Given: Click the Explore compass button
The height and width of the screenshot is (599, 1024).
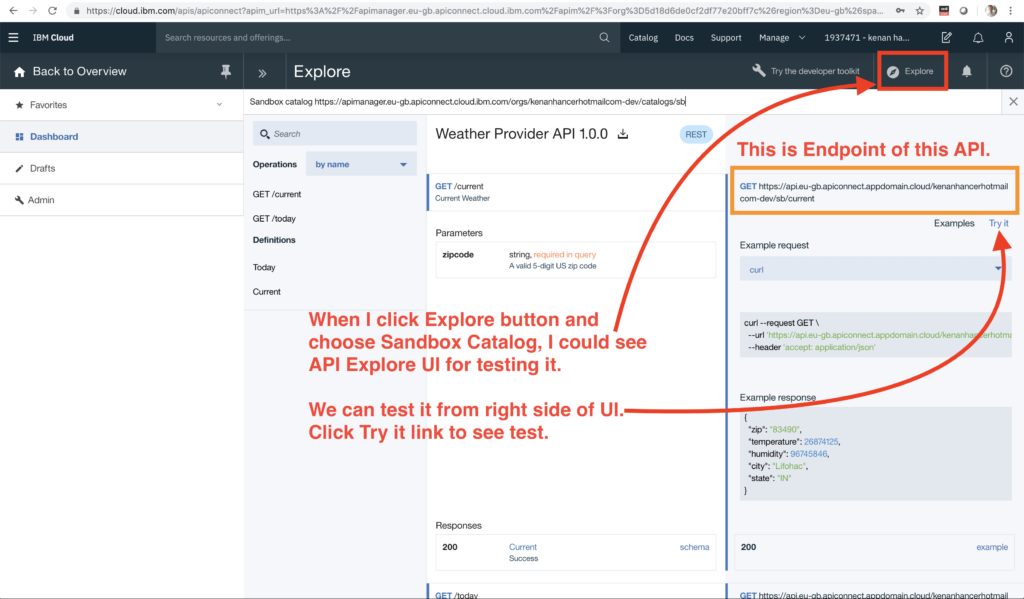Looking at the screenshot, I should 912,71.
